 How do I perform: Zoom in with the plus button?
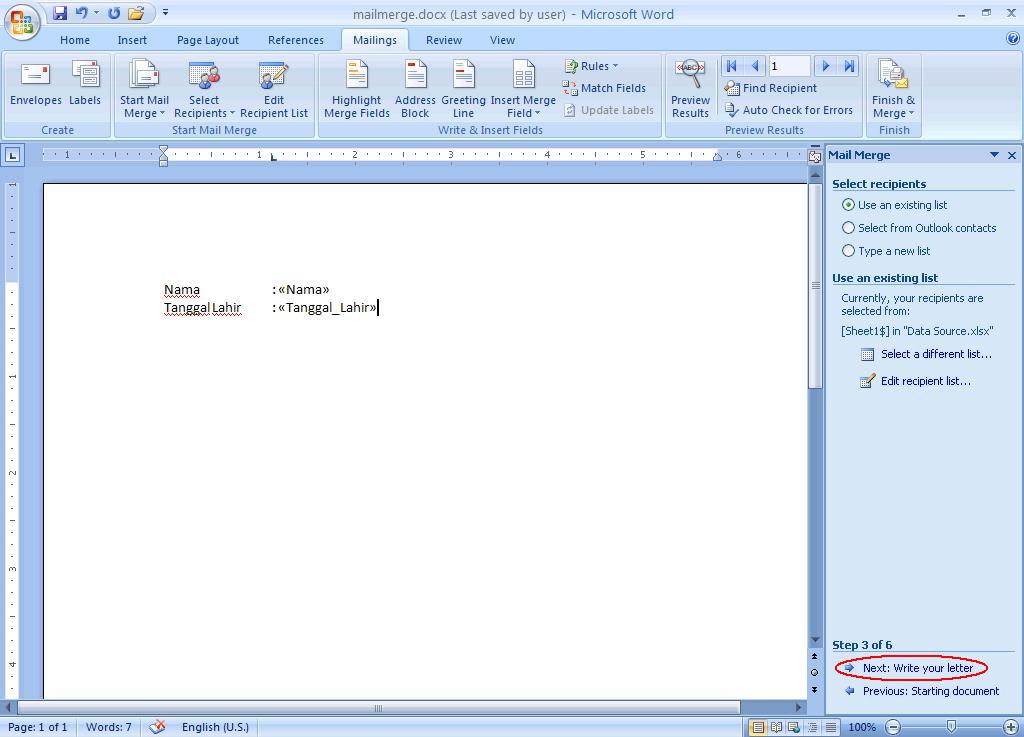click(1011, 727)
